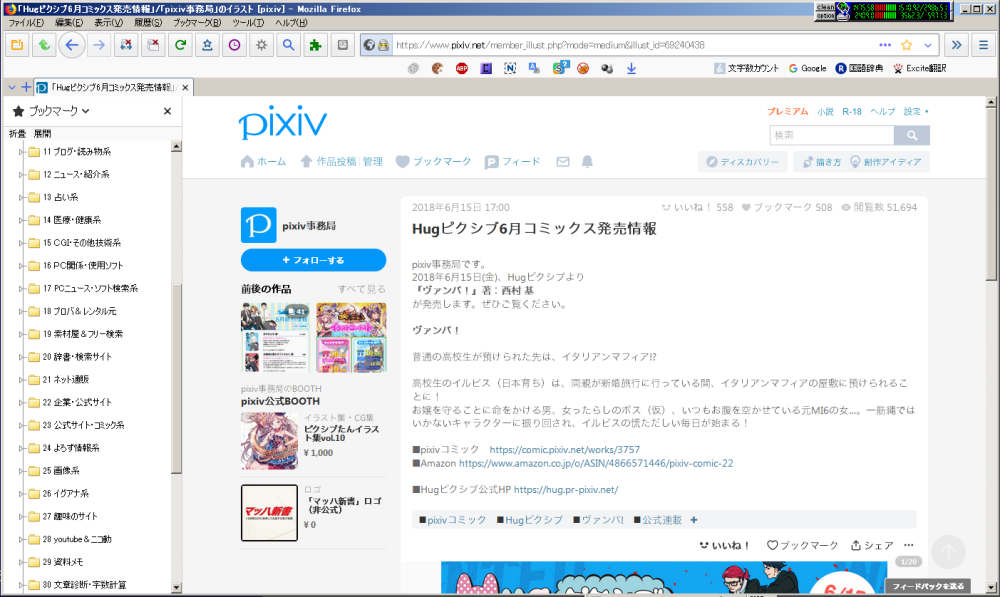Open the 設定 dropdown on pixiv
The height and width of the screenshot is (597, 1000).
click(916, 112)
